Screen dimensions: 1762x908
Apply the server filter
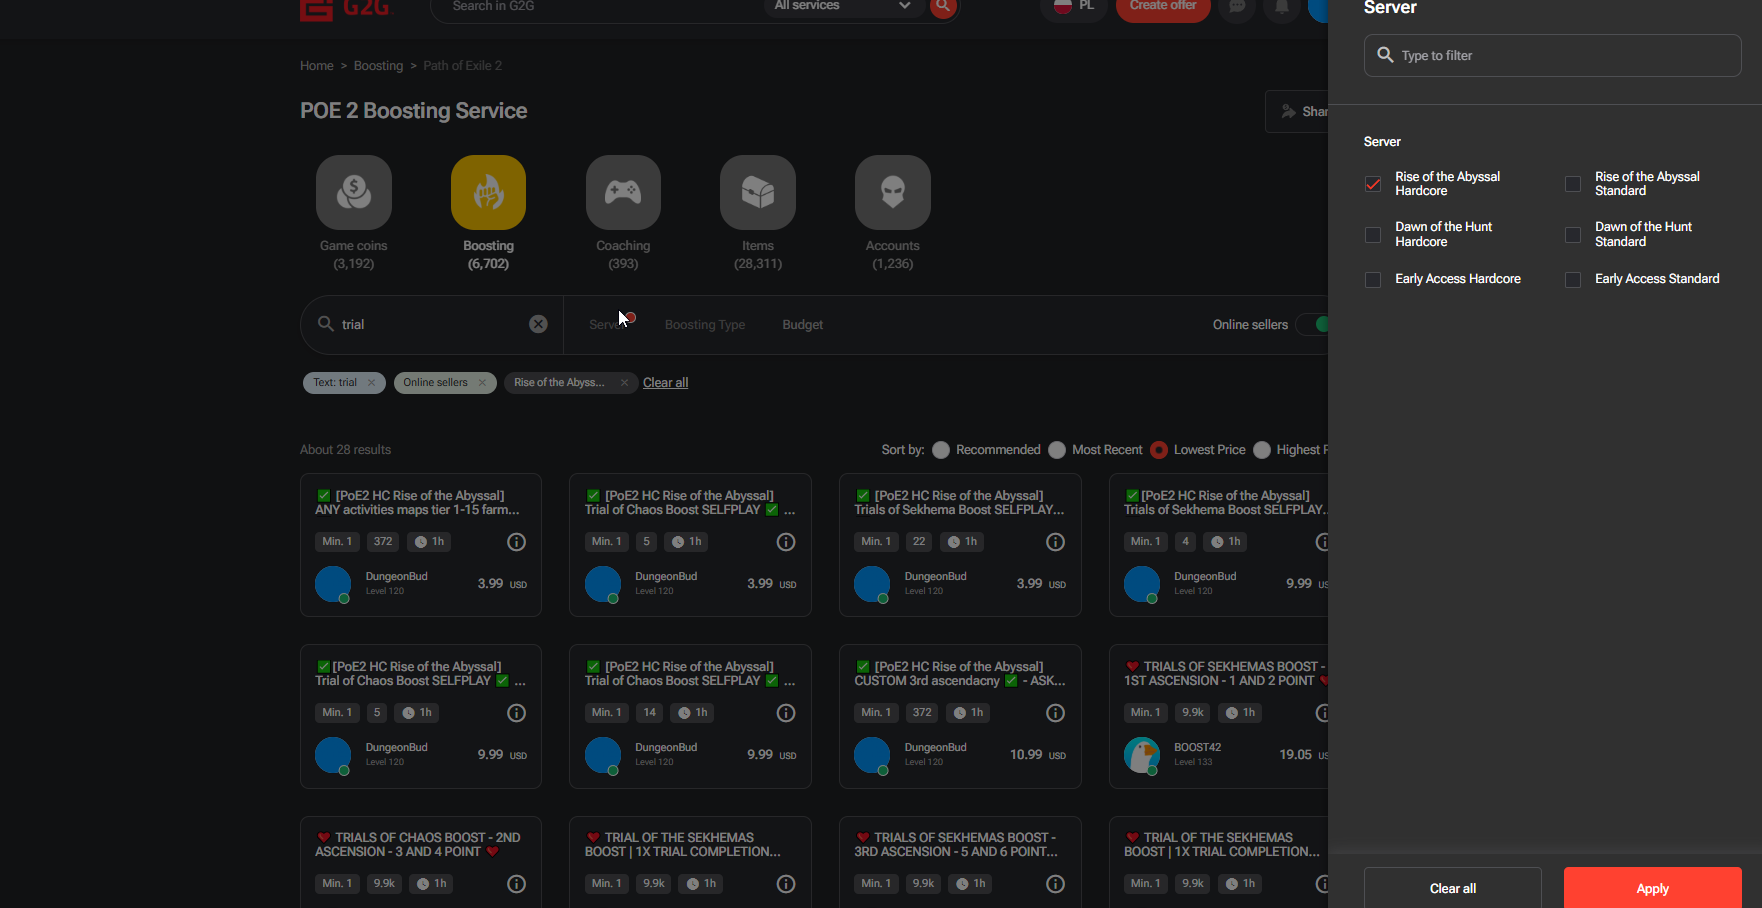point(1652,888)
